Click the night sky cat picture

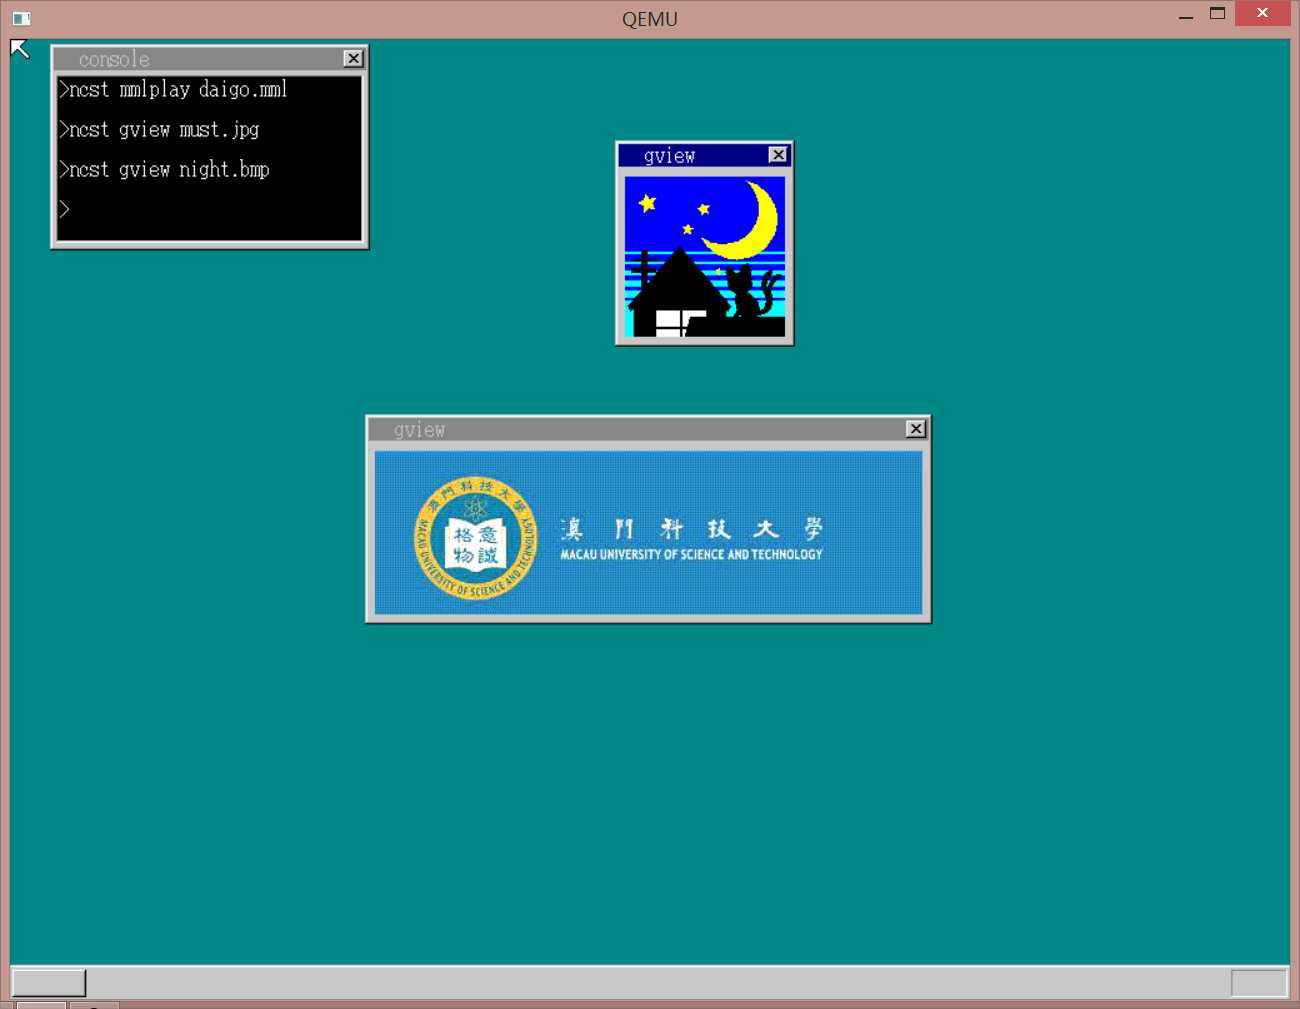[705, 257]
